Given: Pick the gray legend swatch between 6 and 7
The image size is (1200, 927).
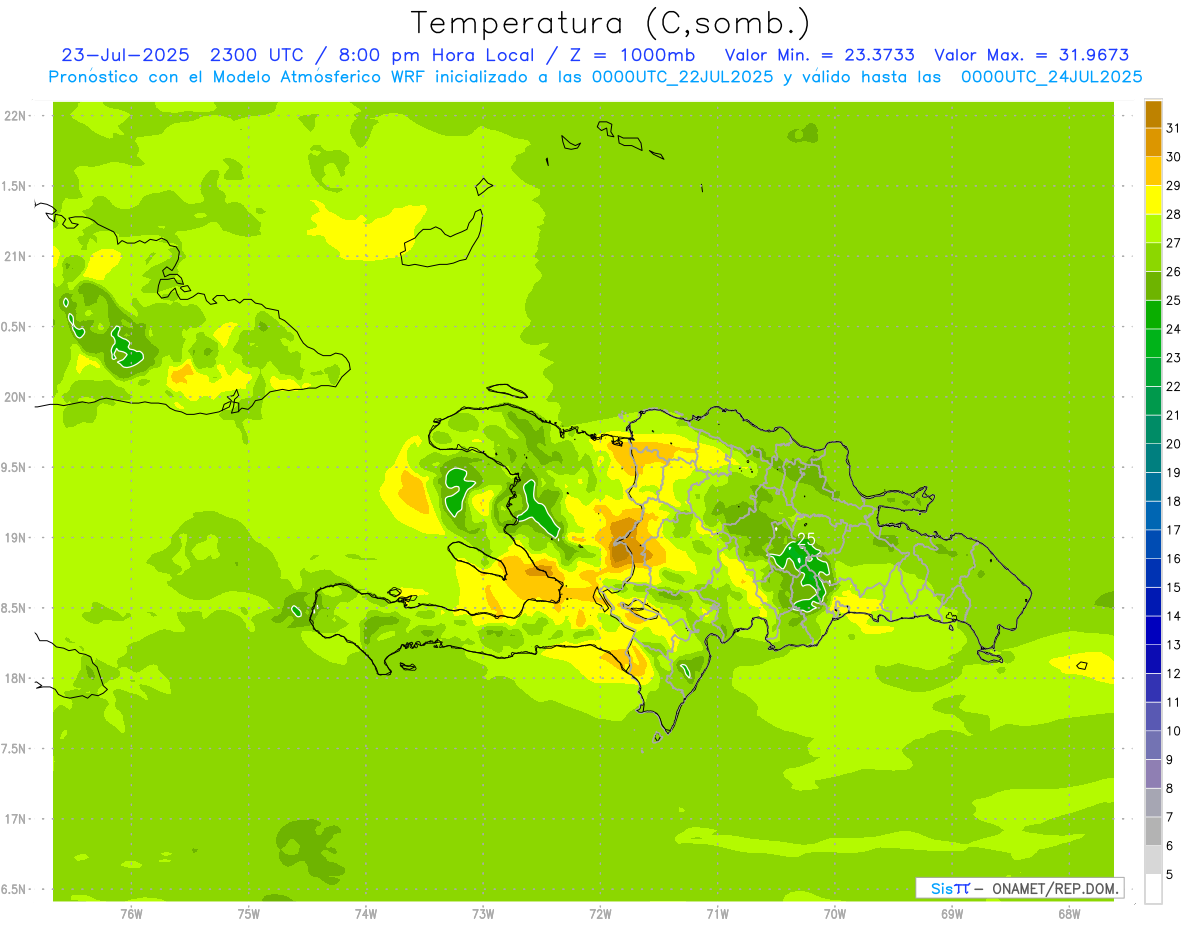Looking at the screenshot, I should (x=1153, y=831).
